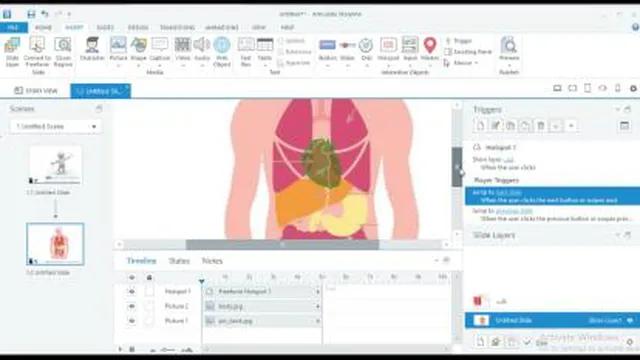640x360 pixels.
Task: Expand the Freeform Hotspot 1 timeline entry
Action: point(318,291)
